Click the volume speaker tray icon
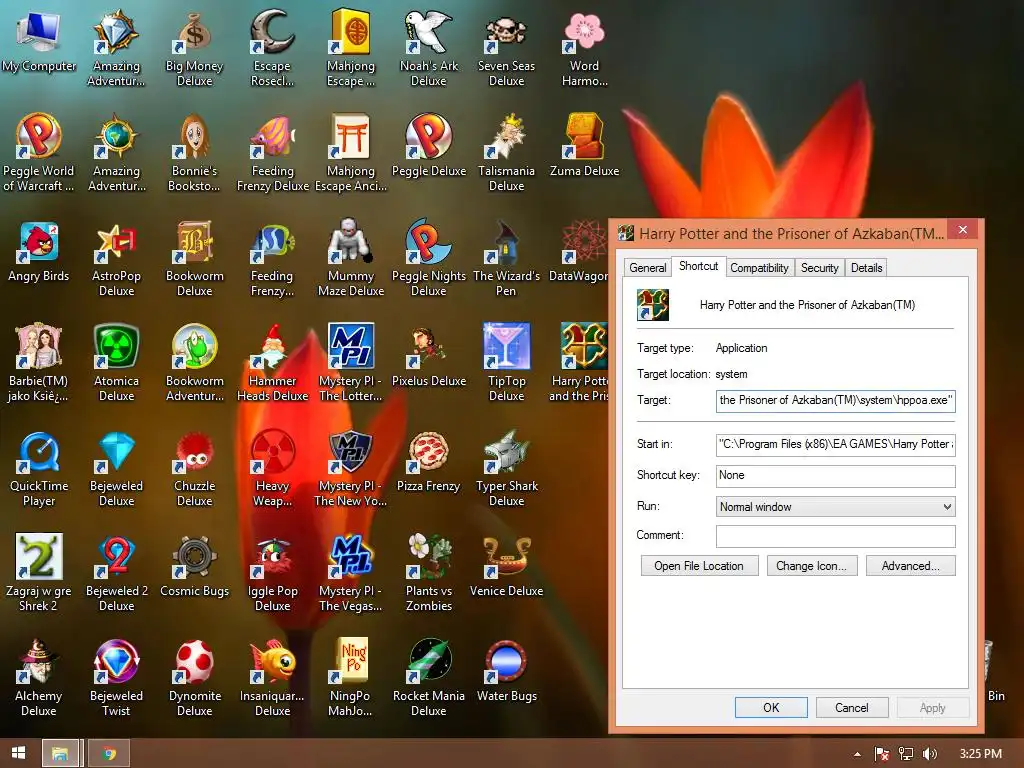 point(929,754)
